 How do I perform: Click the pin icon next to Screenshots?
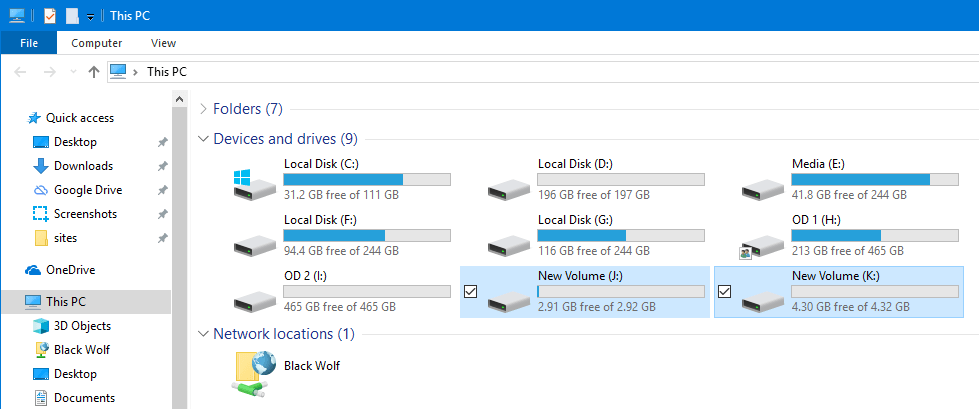(162, 214)
